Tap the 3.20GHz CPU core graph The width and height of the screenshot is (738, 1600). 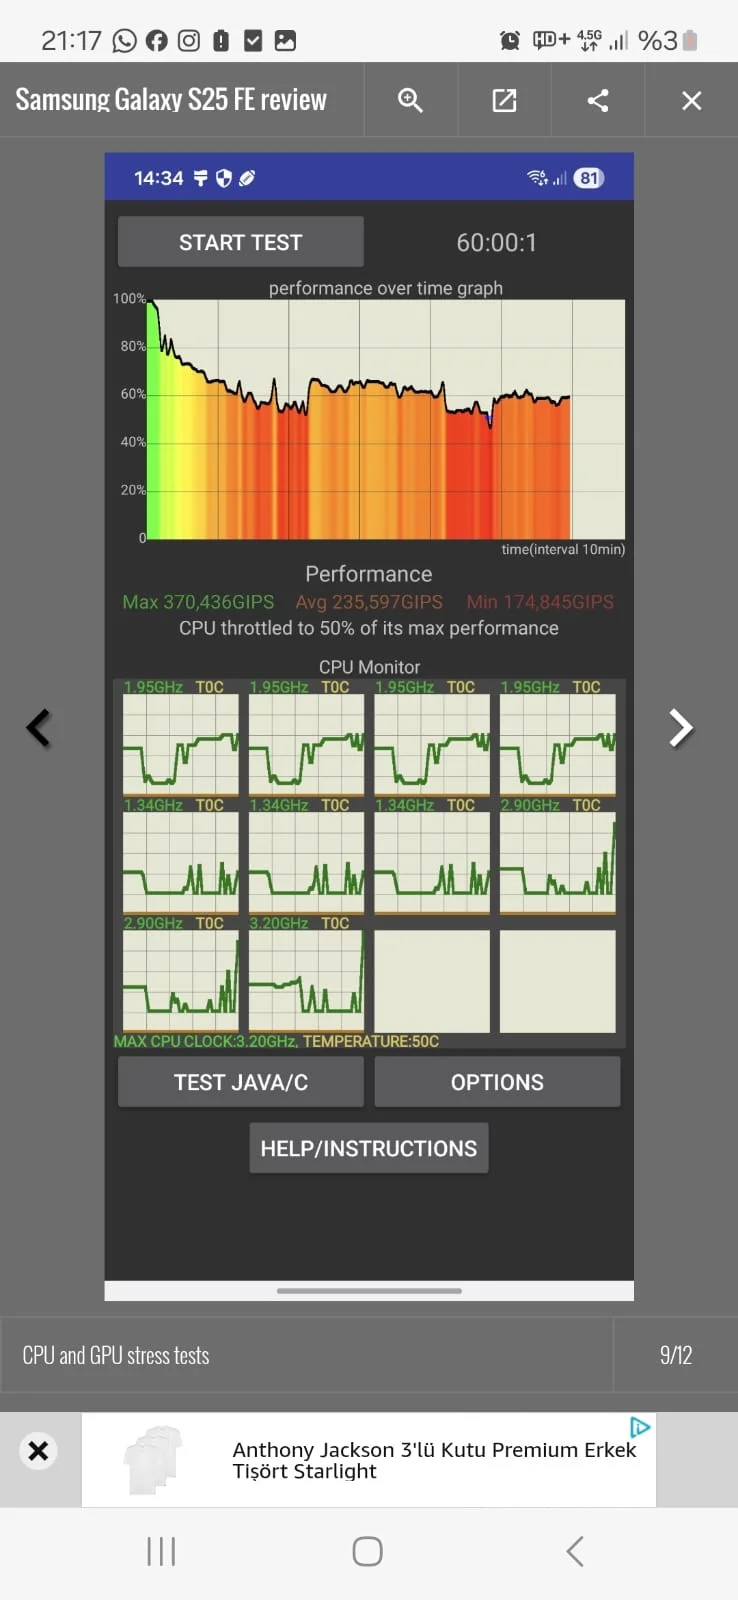tap(306, 980)
